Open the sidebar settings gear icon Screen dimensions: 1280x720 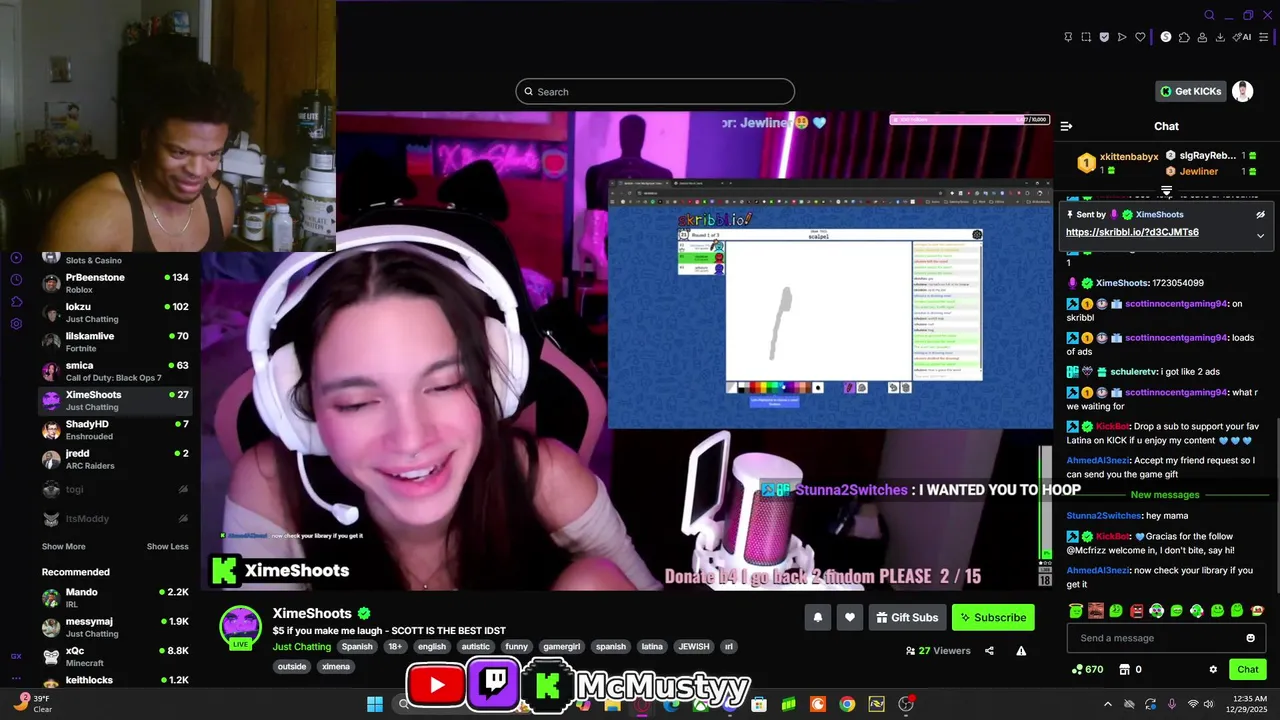click(x=16, y=324)
